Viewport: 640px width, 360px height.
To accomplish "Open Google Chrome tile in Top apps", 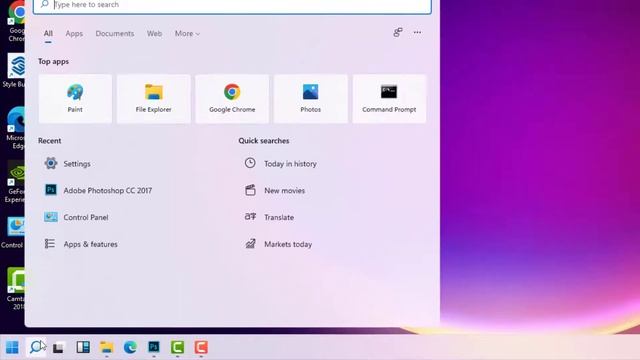I will [x=232, y=99].
